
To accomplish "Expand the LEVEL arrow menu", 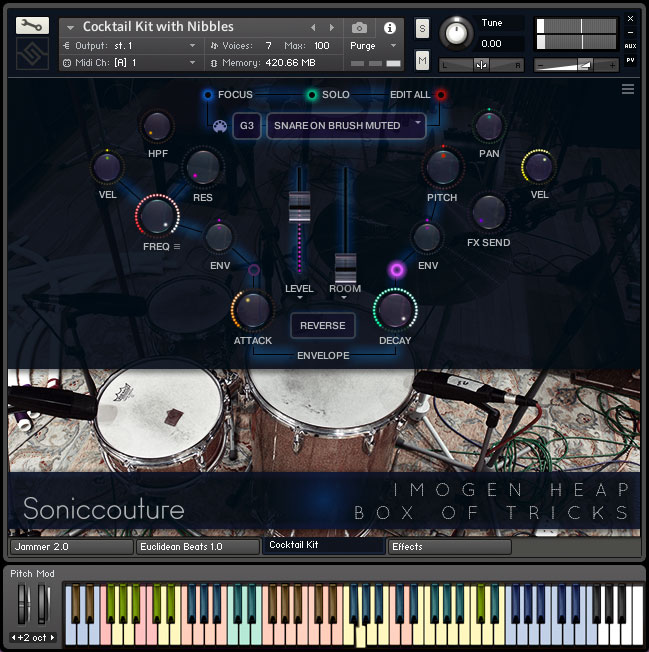I will click(x=299, y=298).
